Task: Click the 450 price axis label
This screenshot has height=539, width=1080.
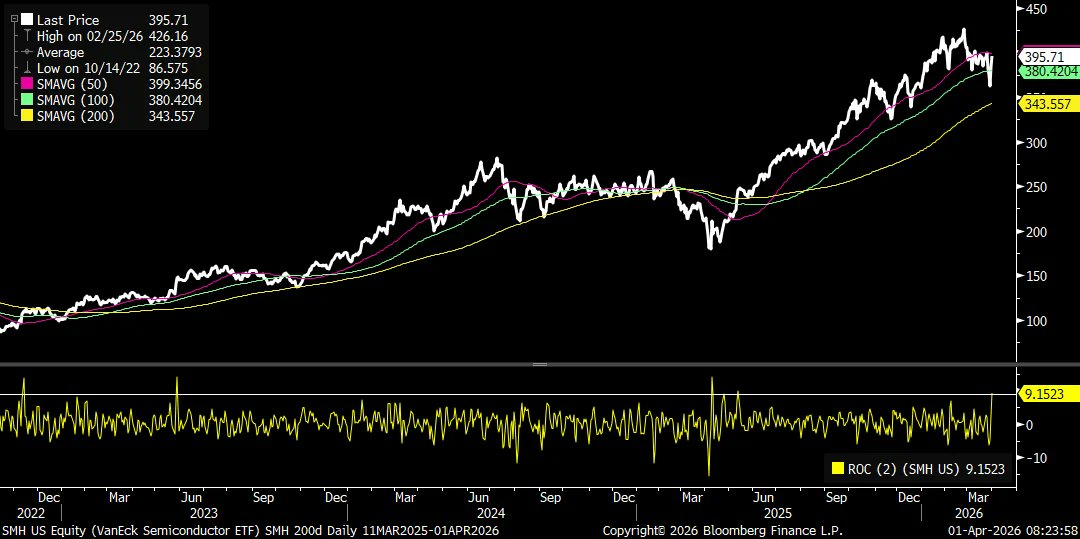Action: 1037,9
